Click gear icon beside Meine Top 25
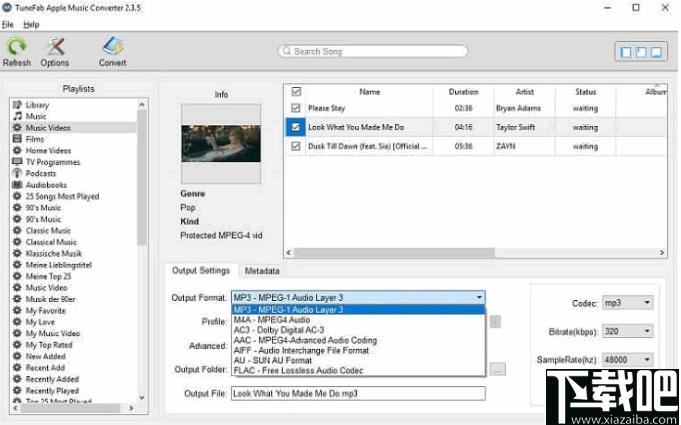681x425 pixels. tap(17, 276)
